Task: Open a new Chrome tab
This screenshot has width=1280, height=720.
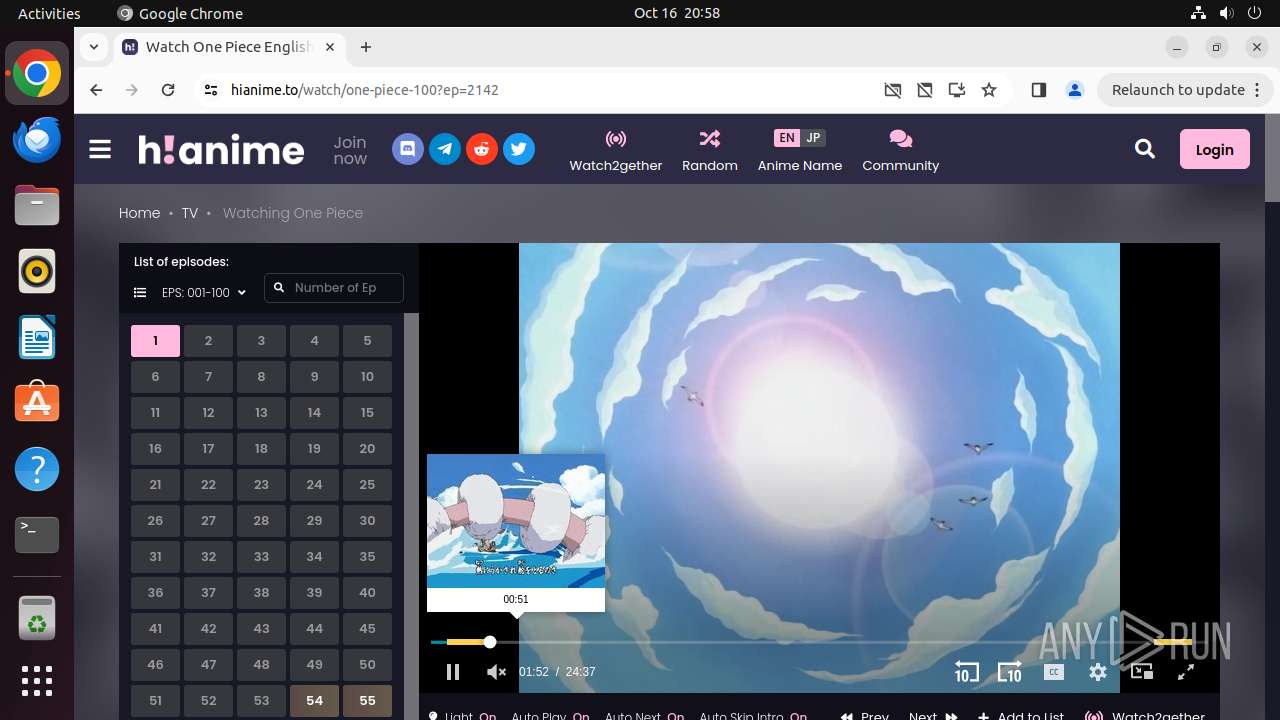Action: click(366, 47)
